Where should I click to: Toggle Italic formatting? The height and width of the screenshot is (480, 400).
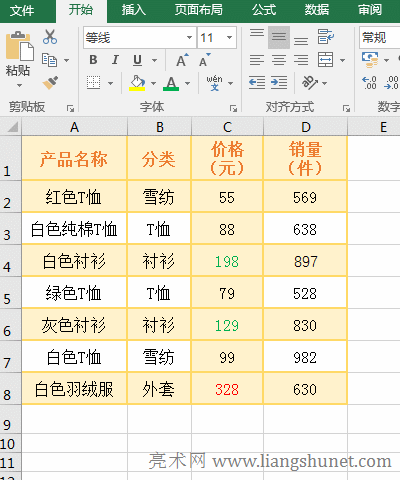pyautogui.click(x=115, y=60)
